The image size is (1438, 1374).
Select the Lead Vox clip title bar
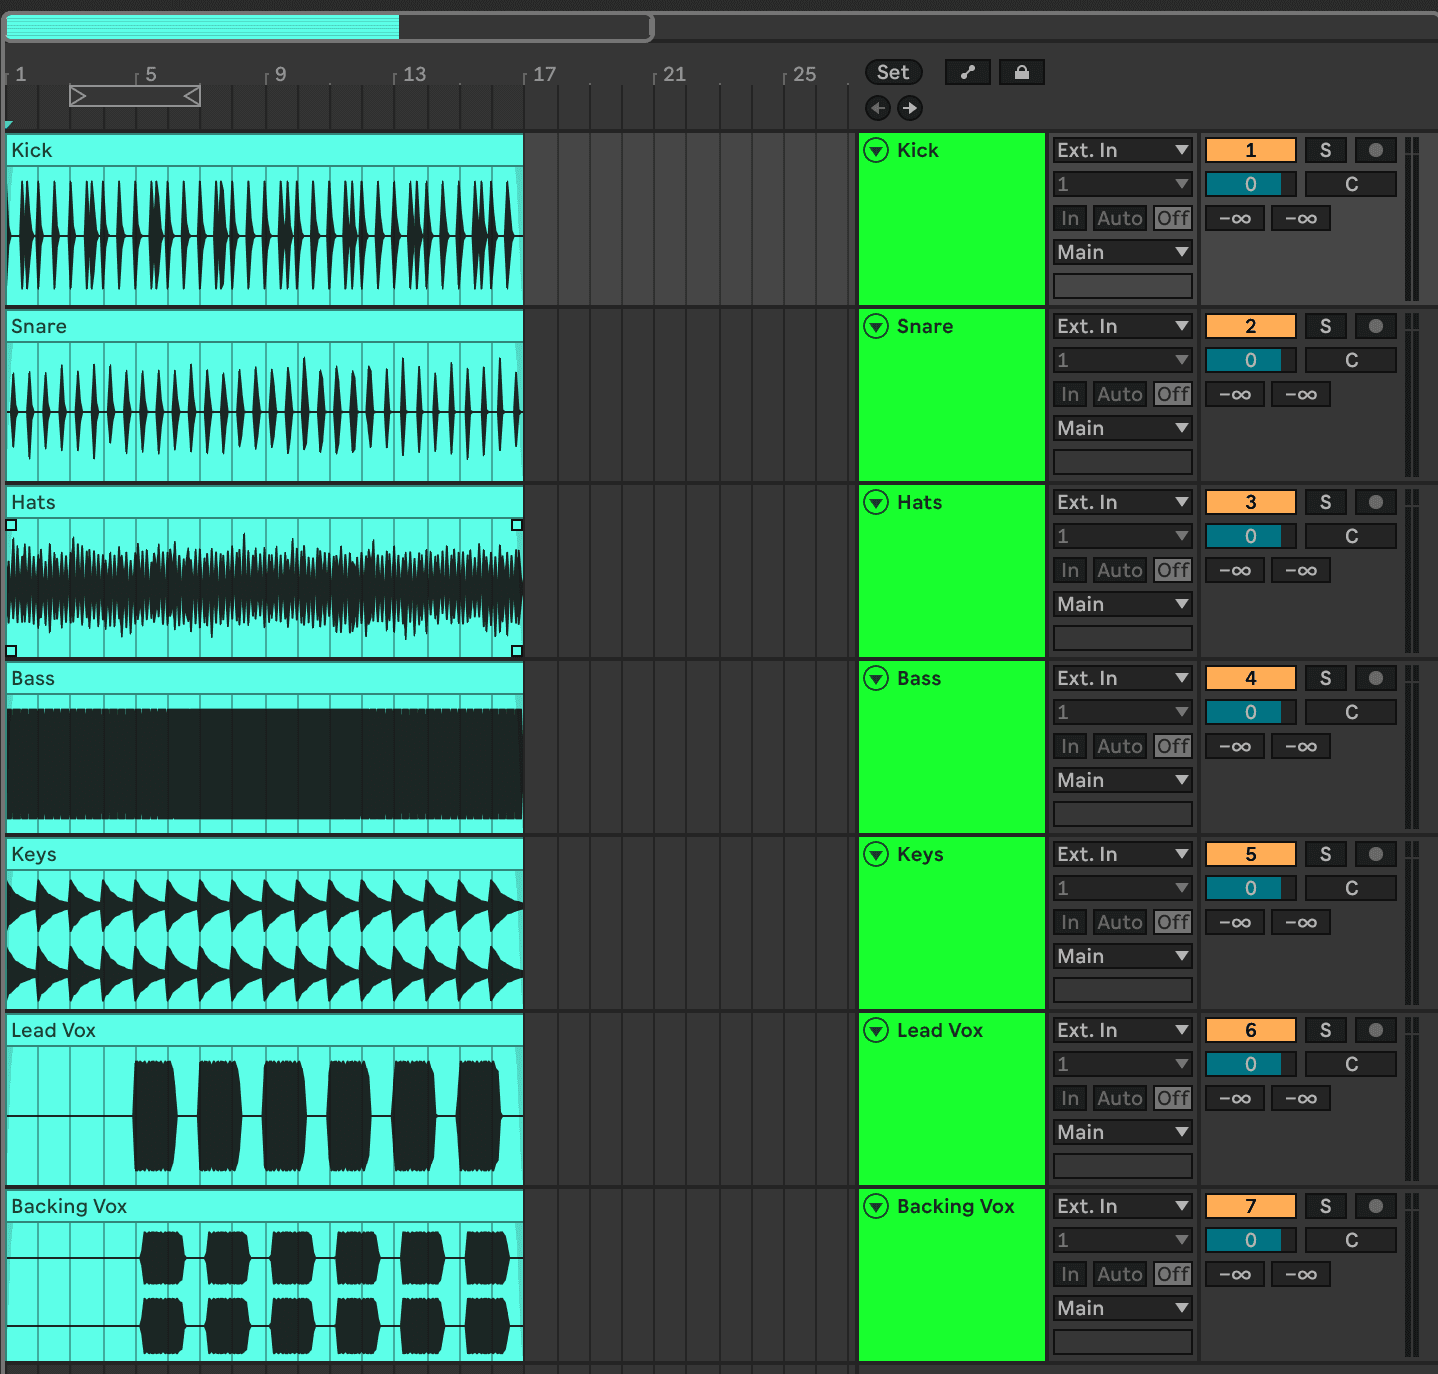click(x=265, y=1030)
